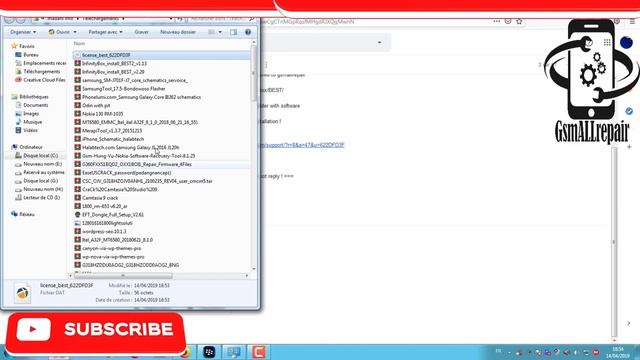Screen dimensions: 640x360
Task: Select Camtasia 9 crack file icon
Action: pyautogui.click(x=78, y=198)
